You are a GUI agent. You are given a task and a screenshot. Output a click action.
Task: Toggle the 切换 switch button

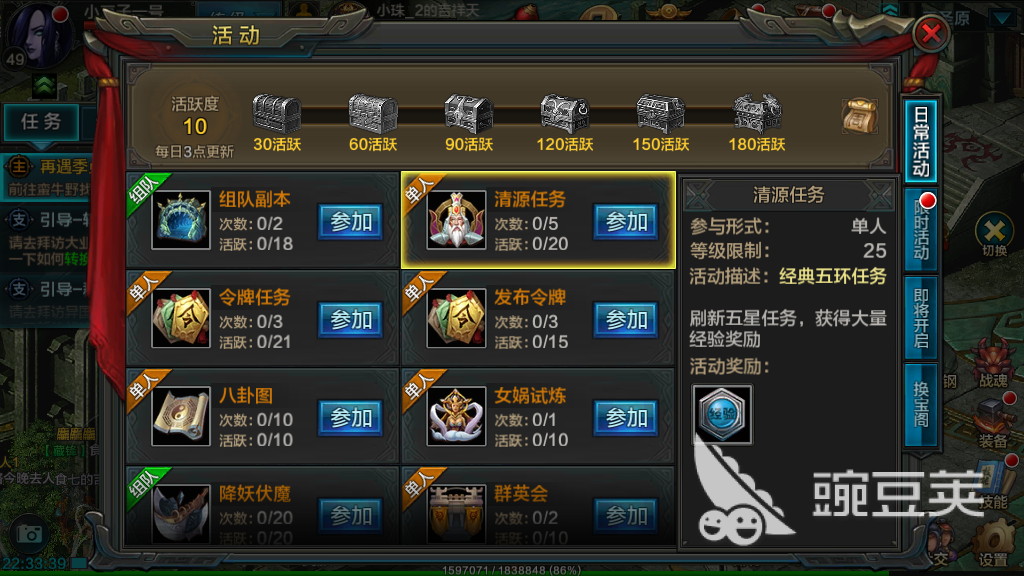coord(994,236)
